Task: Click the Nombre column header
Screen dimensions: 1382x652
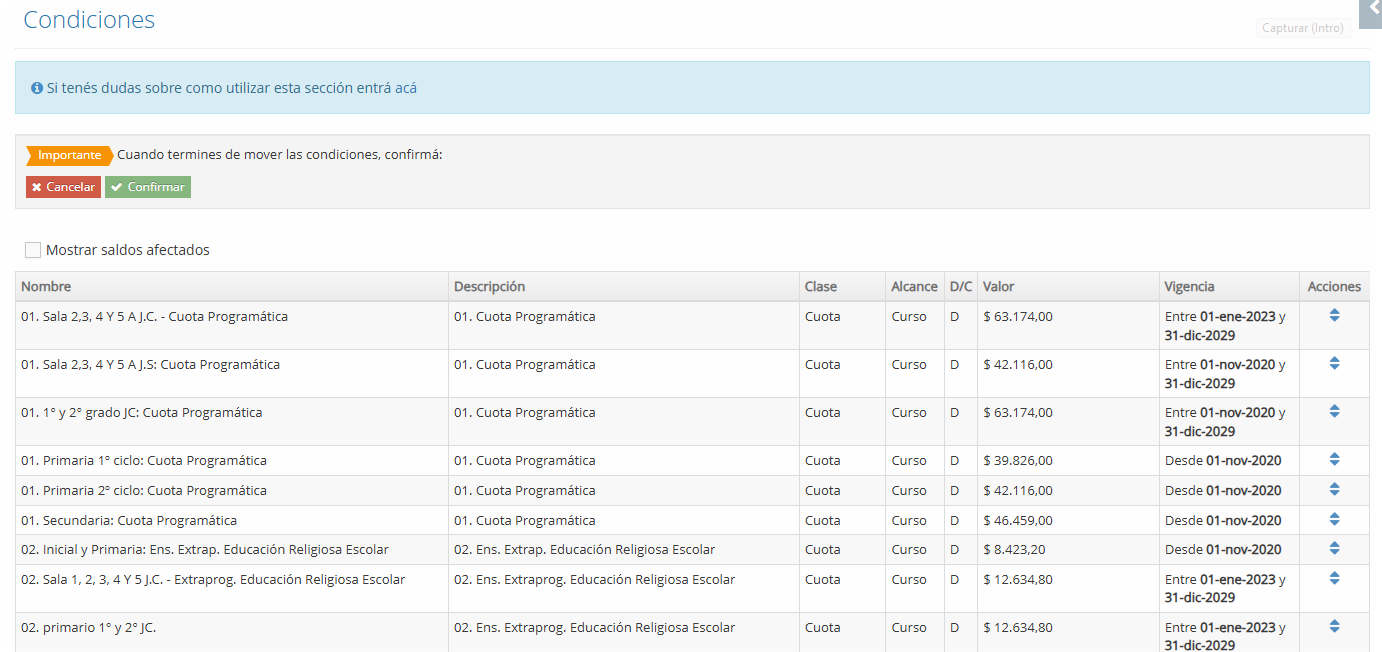Action: (x=46, y=287)
